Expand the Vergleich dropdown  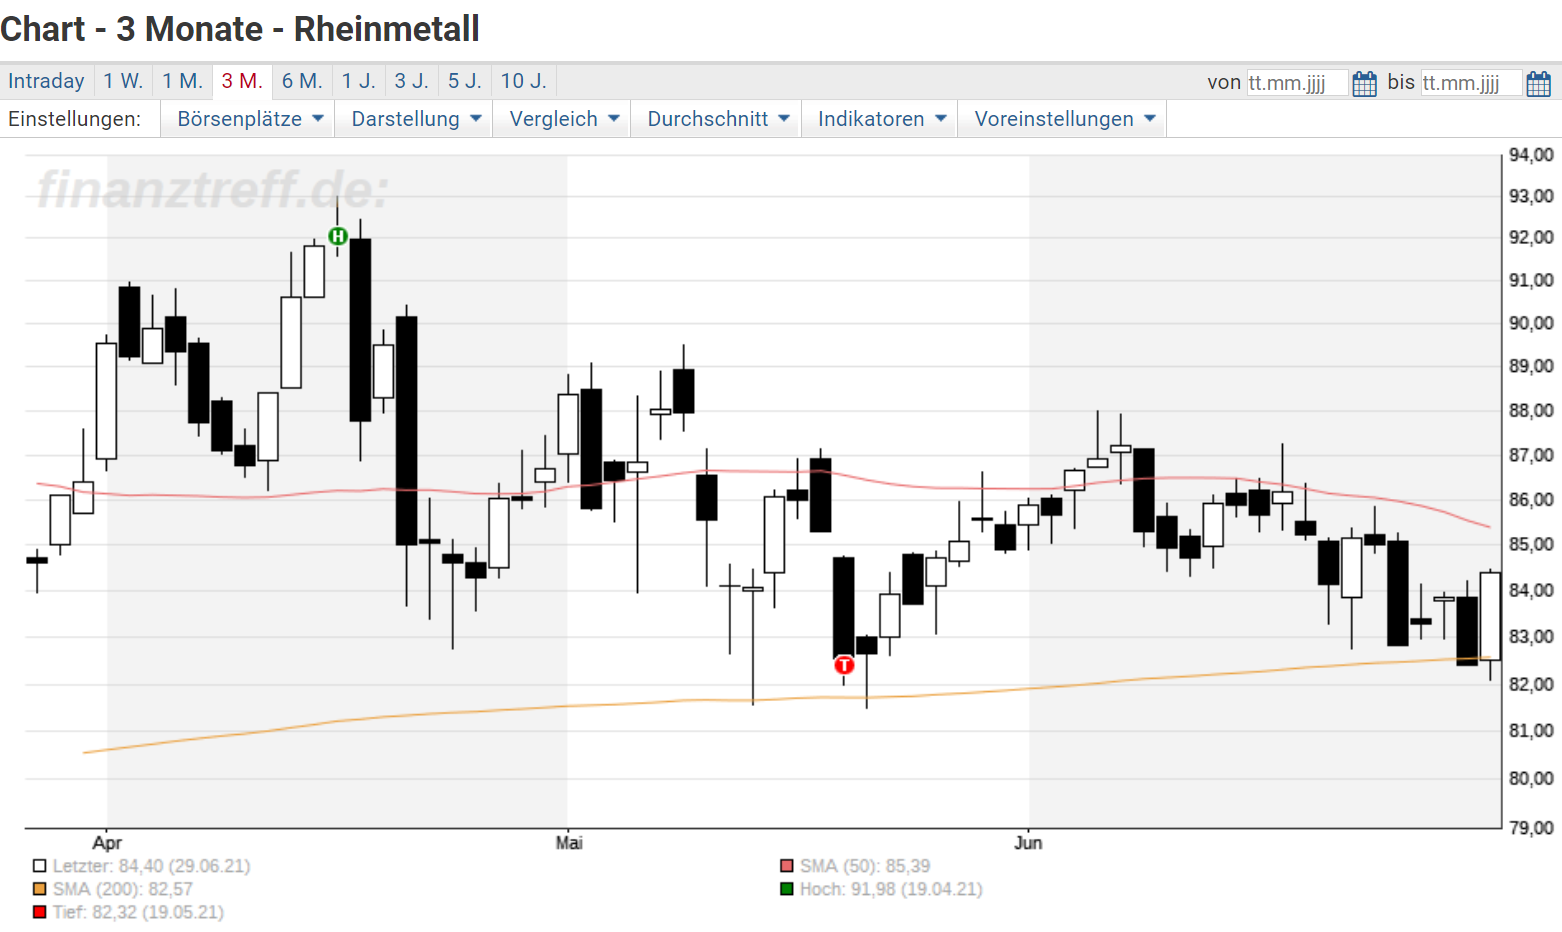pos(564,119)
